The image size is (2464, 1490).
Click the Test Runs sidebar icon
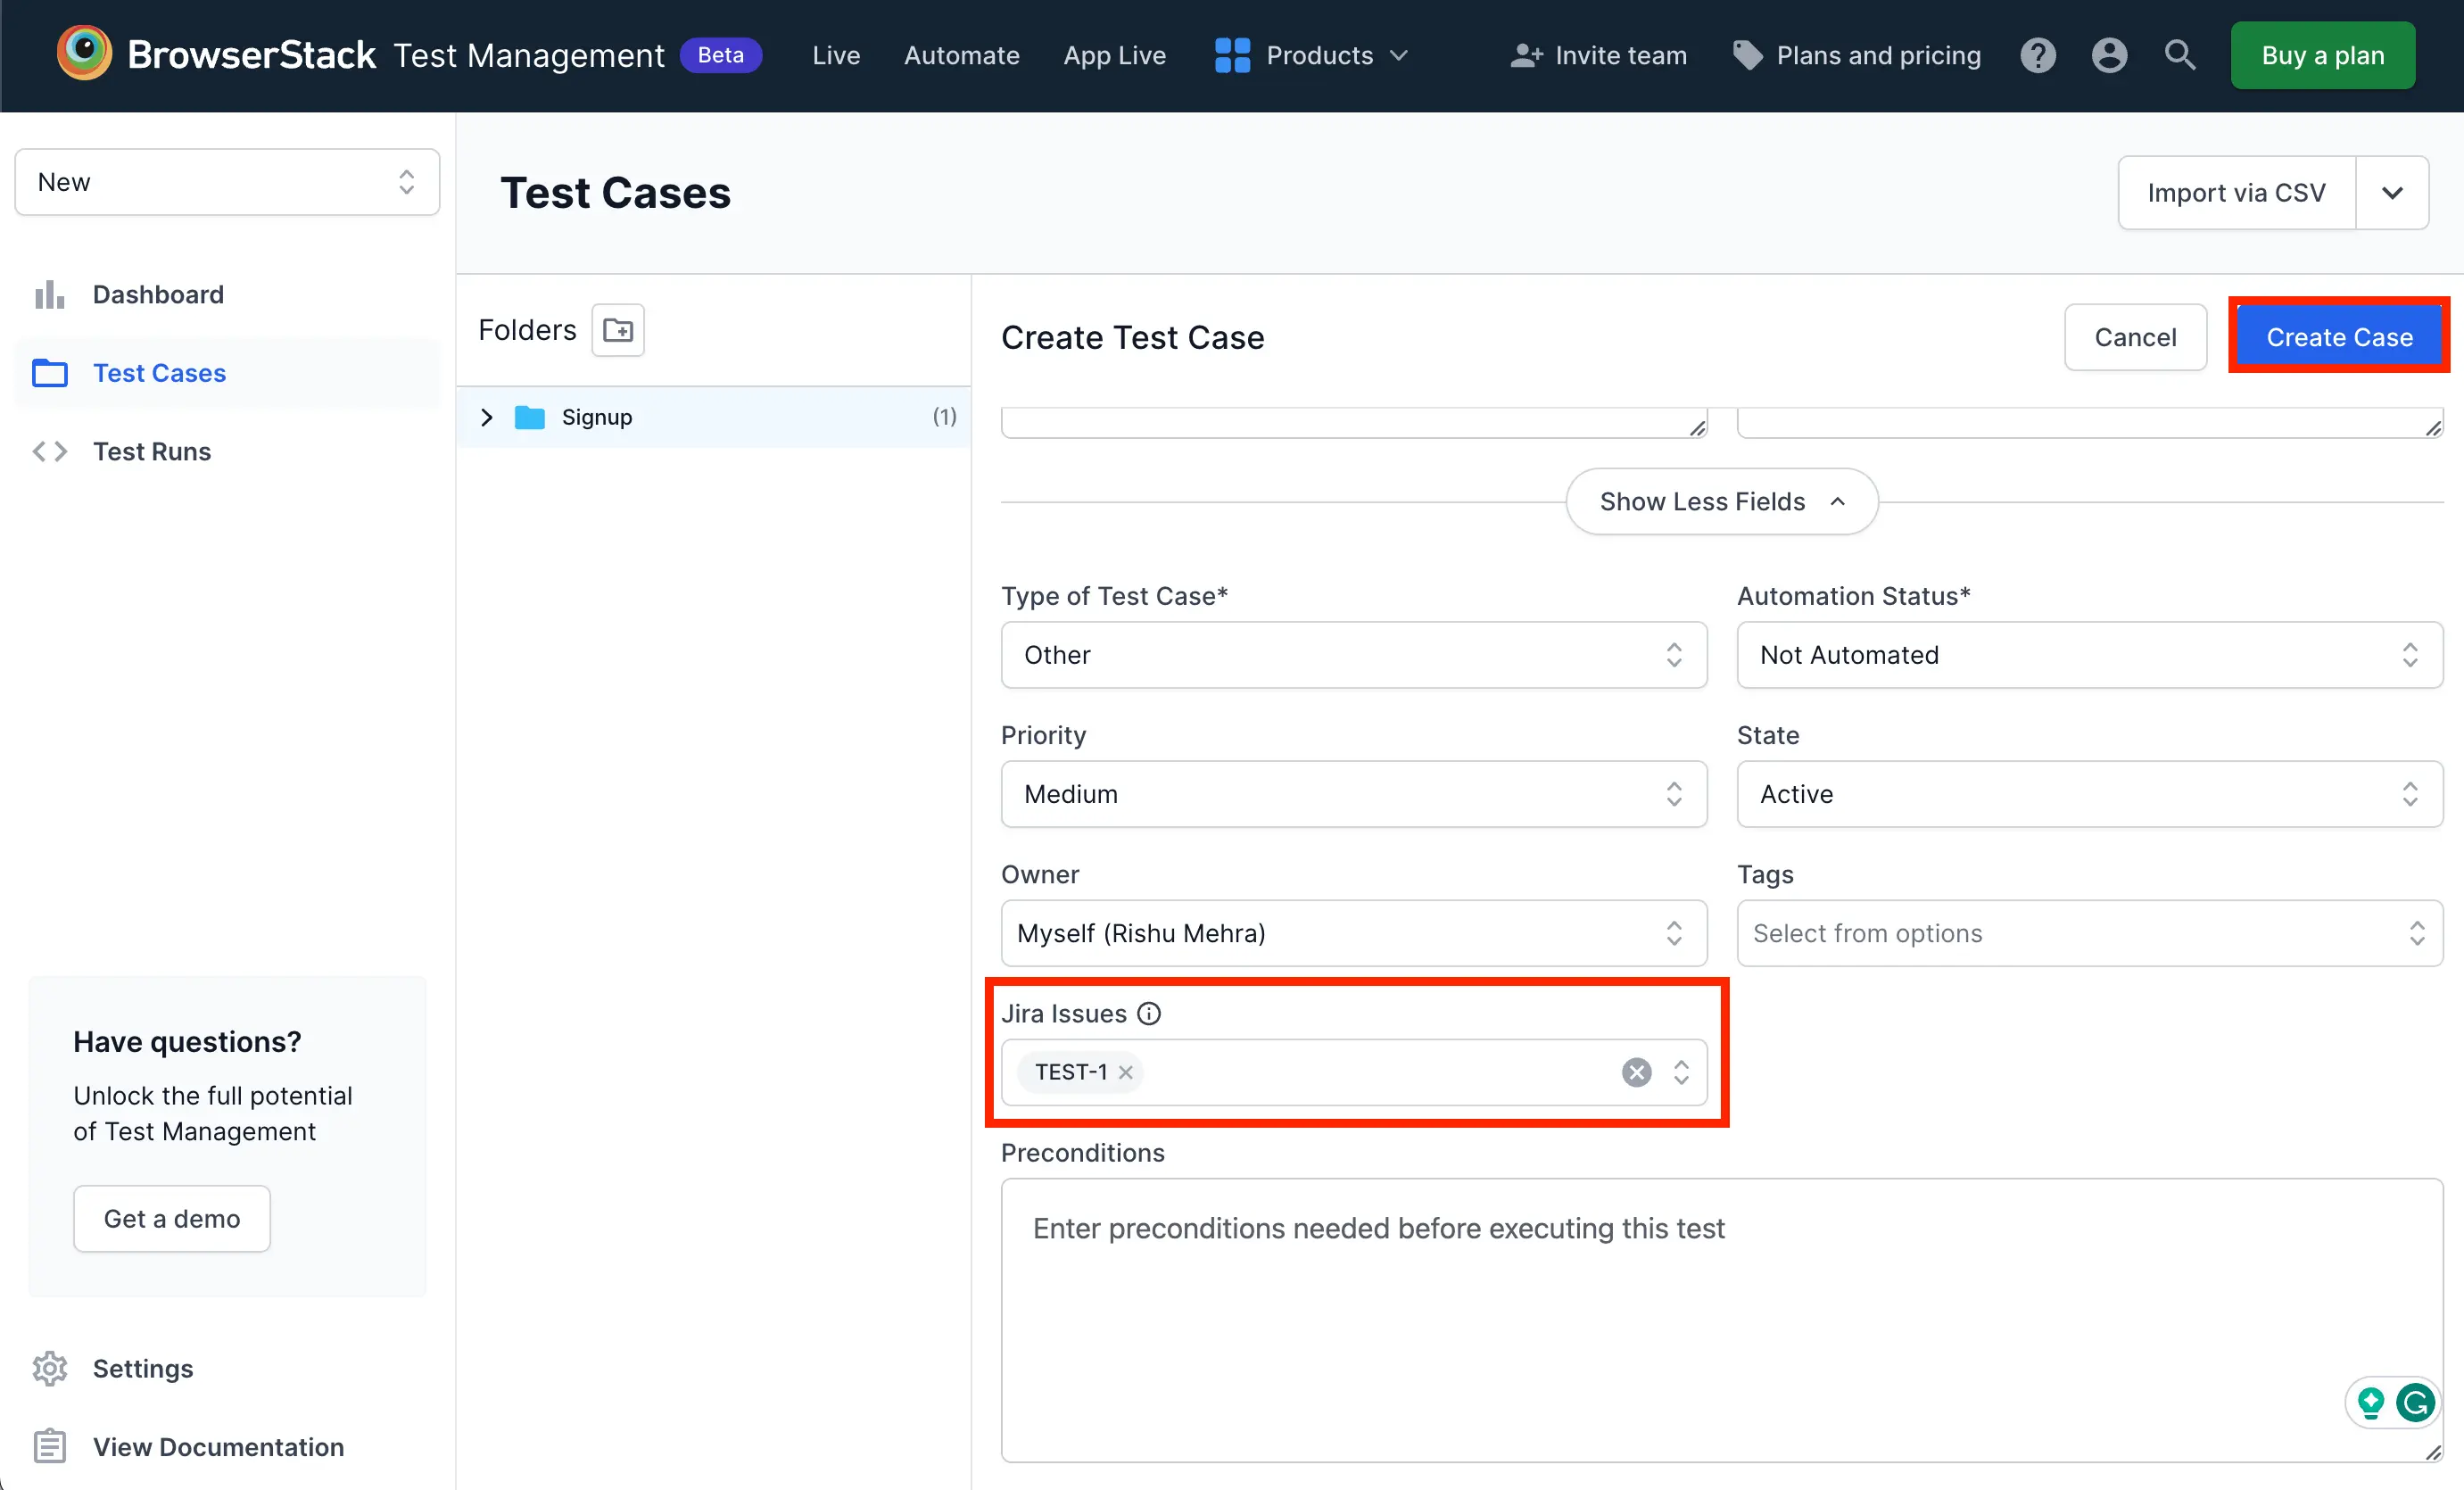pos(49,451)
